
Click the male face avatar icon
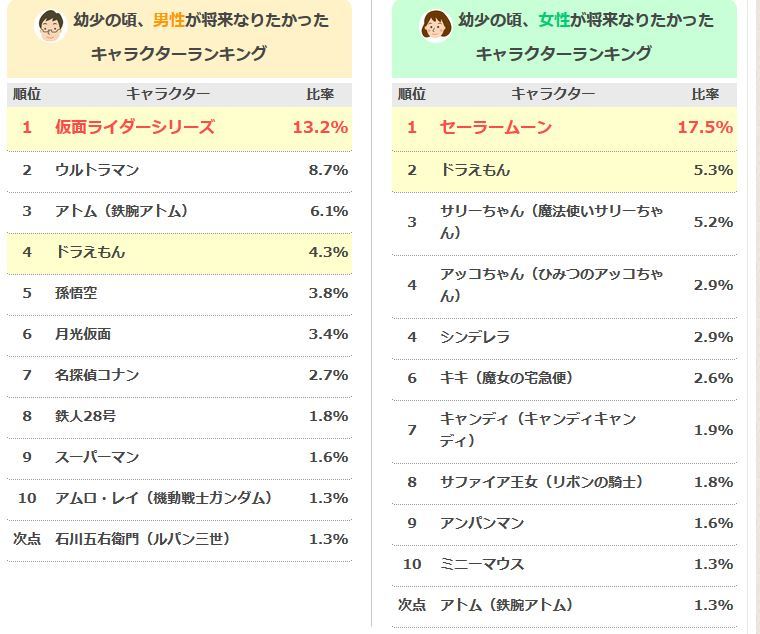(48, 24)
